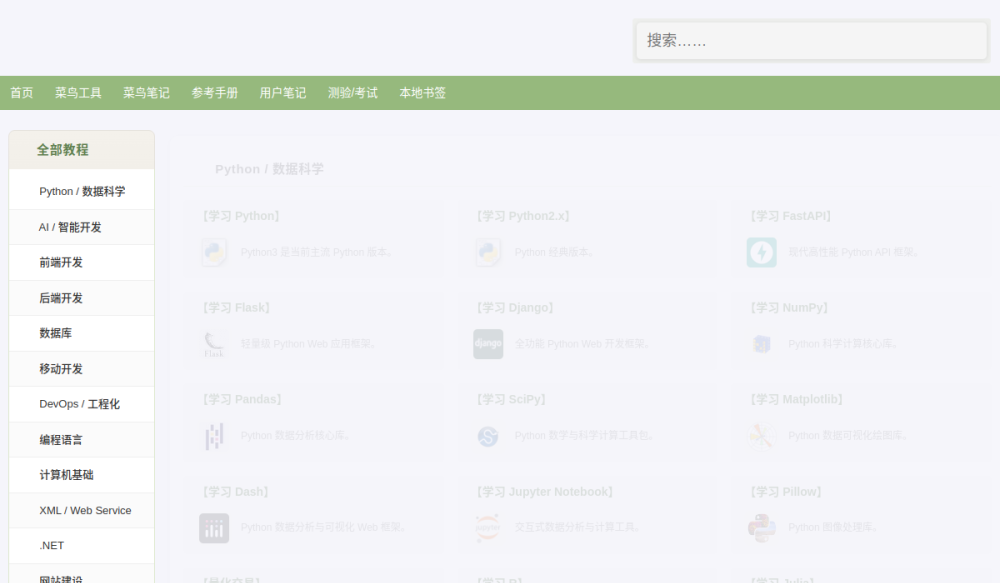Click the Django logo icon
The height and width of the screenshot is (583, 1000).
click(489, 344)
